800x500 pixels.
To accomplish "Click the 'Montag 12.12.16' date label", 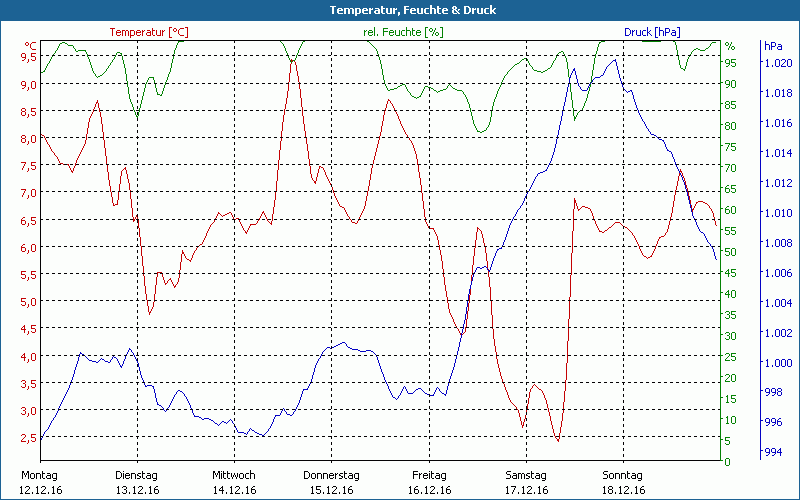I will click(x=40, y=482).
